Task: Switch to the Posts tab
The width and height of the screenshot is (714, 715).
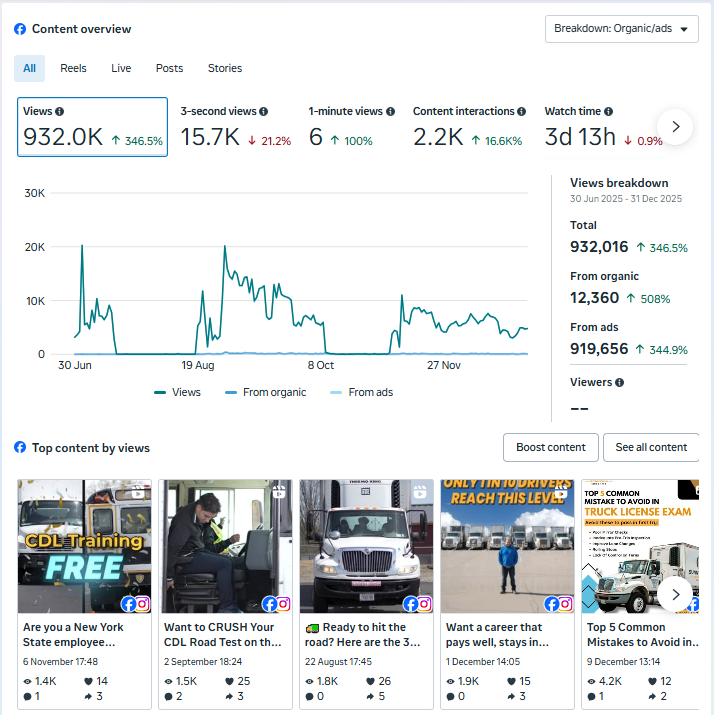Action: pos(169,68)
